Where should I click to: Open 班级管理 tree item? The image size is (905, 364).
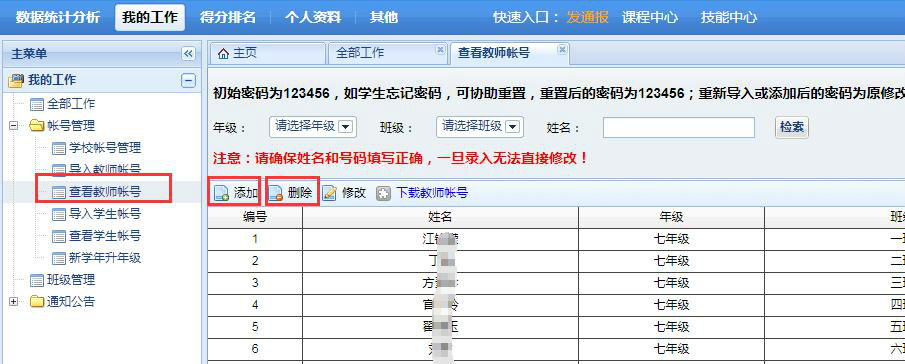tap(70, 280)
